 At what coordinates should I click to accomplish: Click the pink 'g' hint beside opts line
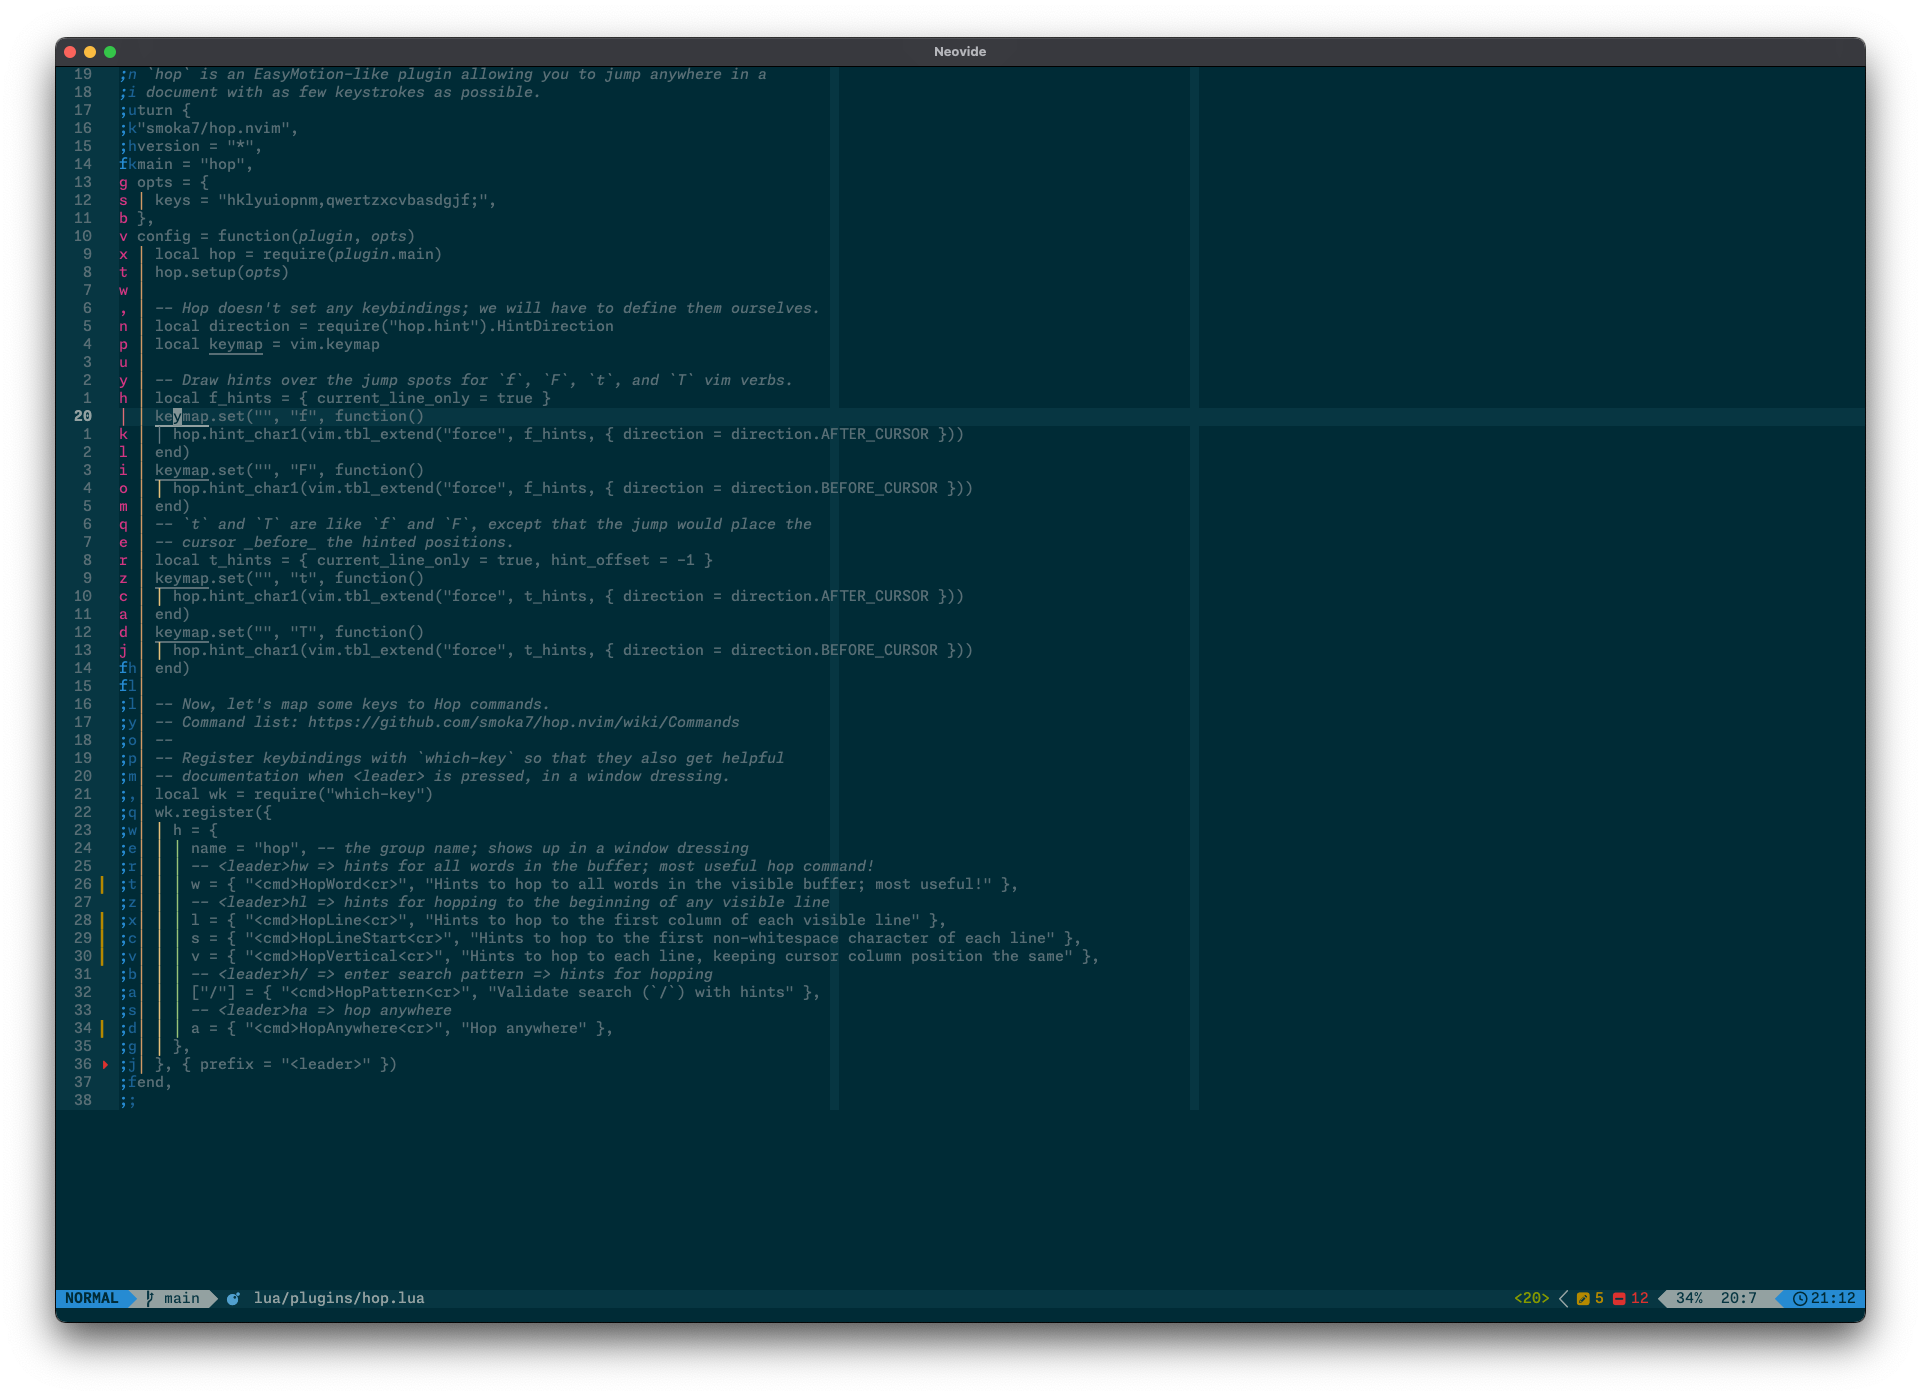pos(123,182)
